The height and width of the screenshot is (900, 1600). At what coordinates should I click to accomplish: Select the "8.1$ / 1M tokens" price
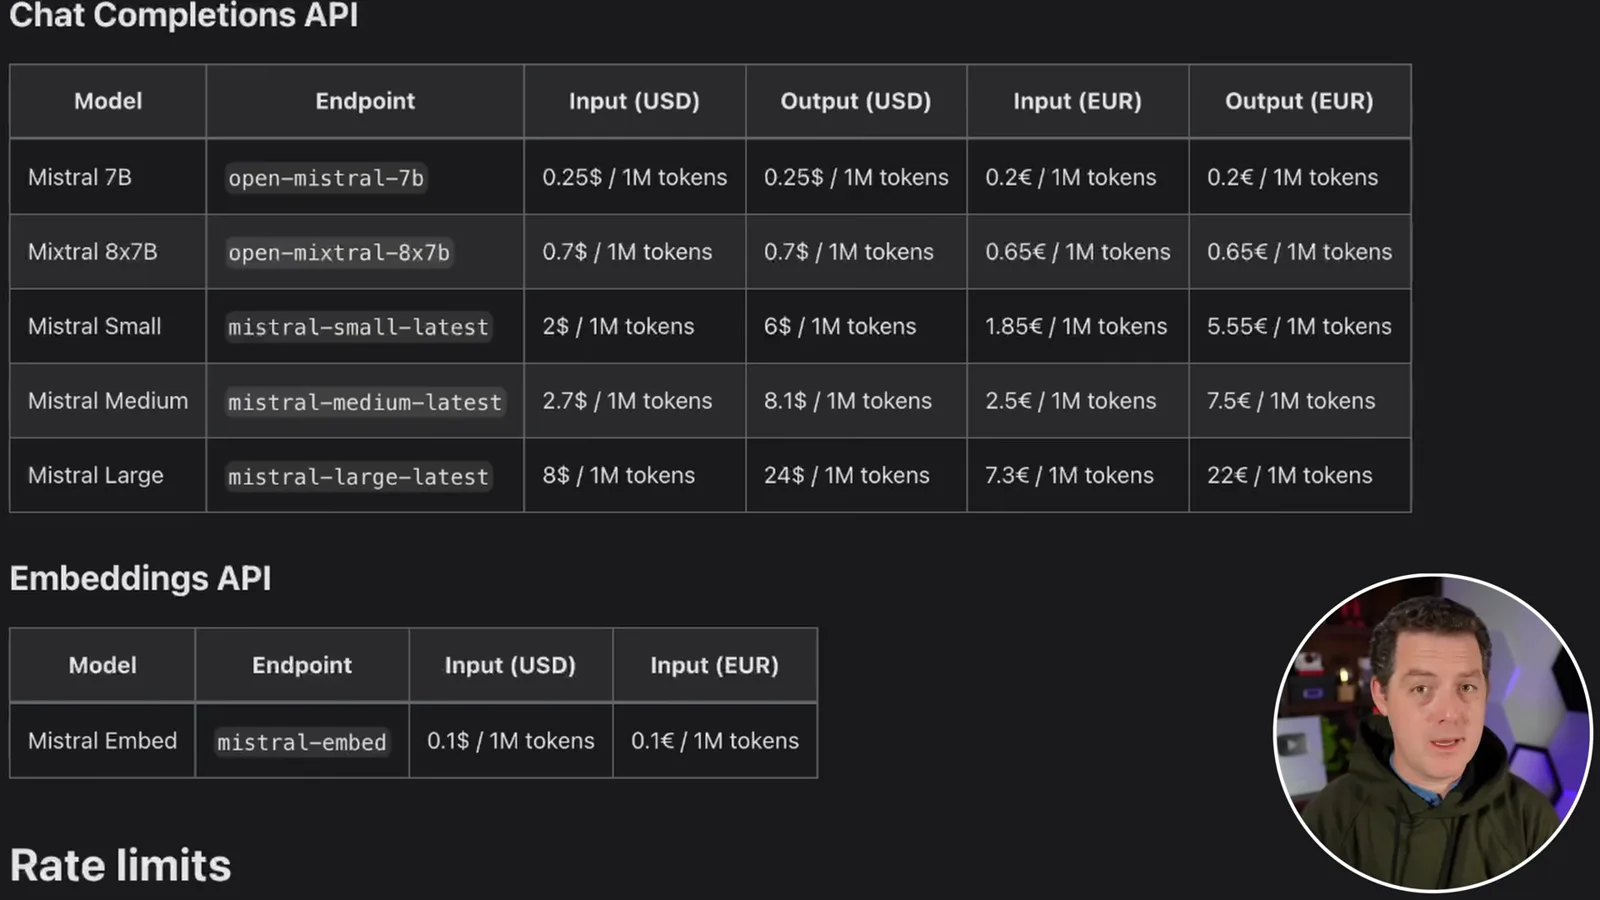(x=848, y=401)
